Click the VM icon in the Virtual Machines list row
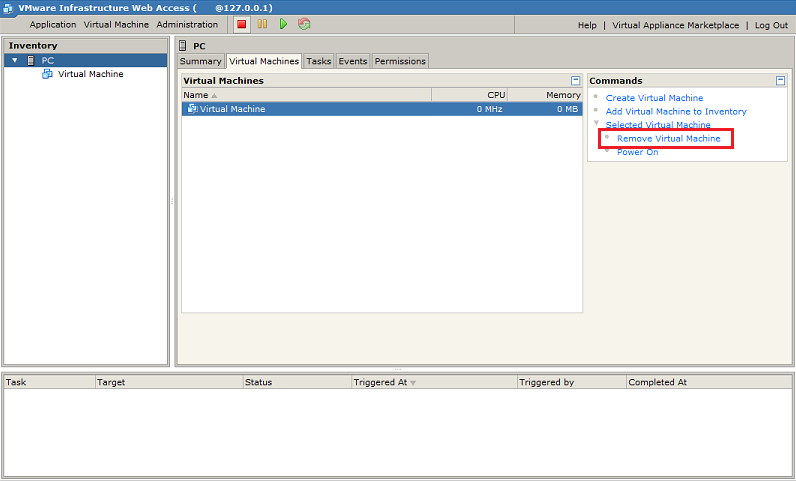Viewport: 796px width, 481px height. tap(192, 109)
